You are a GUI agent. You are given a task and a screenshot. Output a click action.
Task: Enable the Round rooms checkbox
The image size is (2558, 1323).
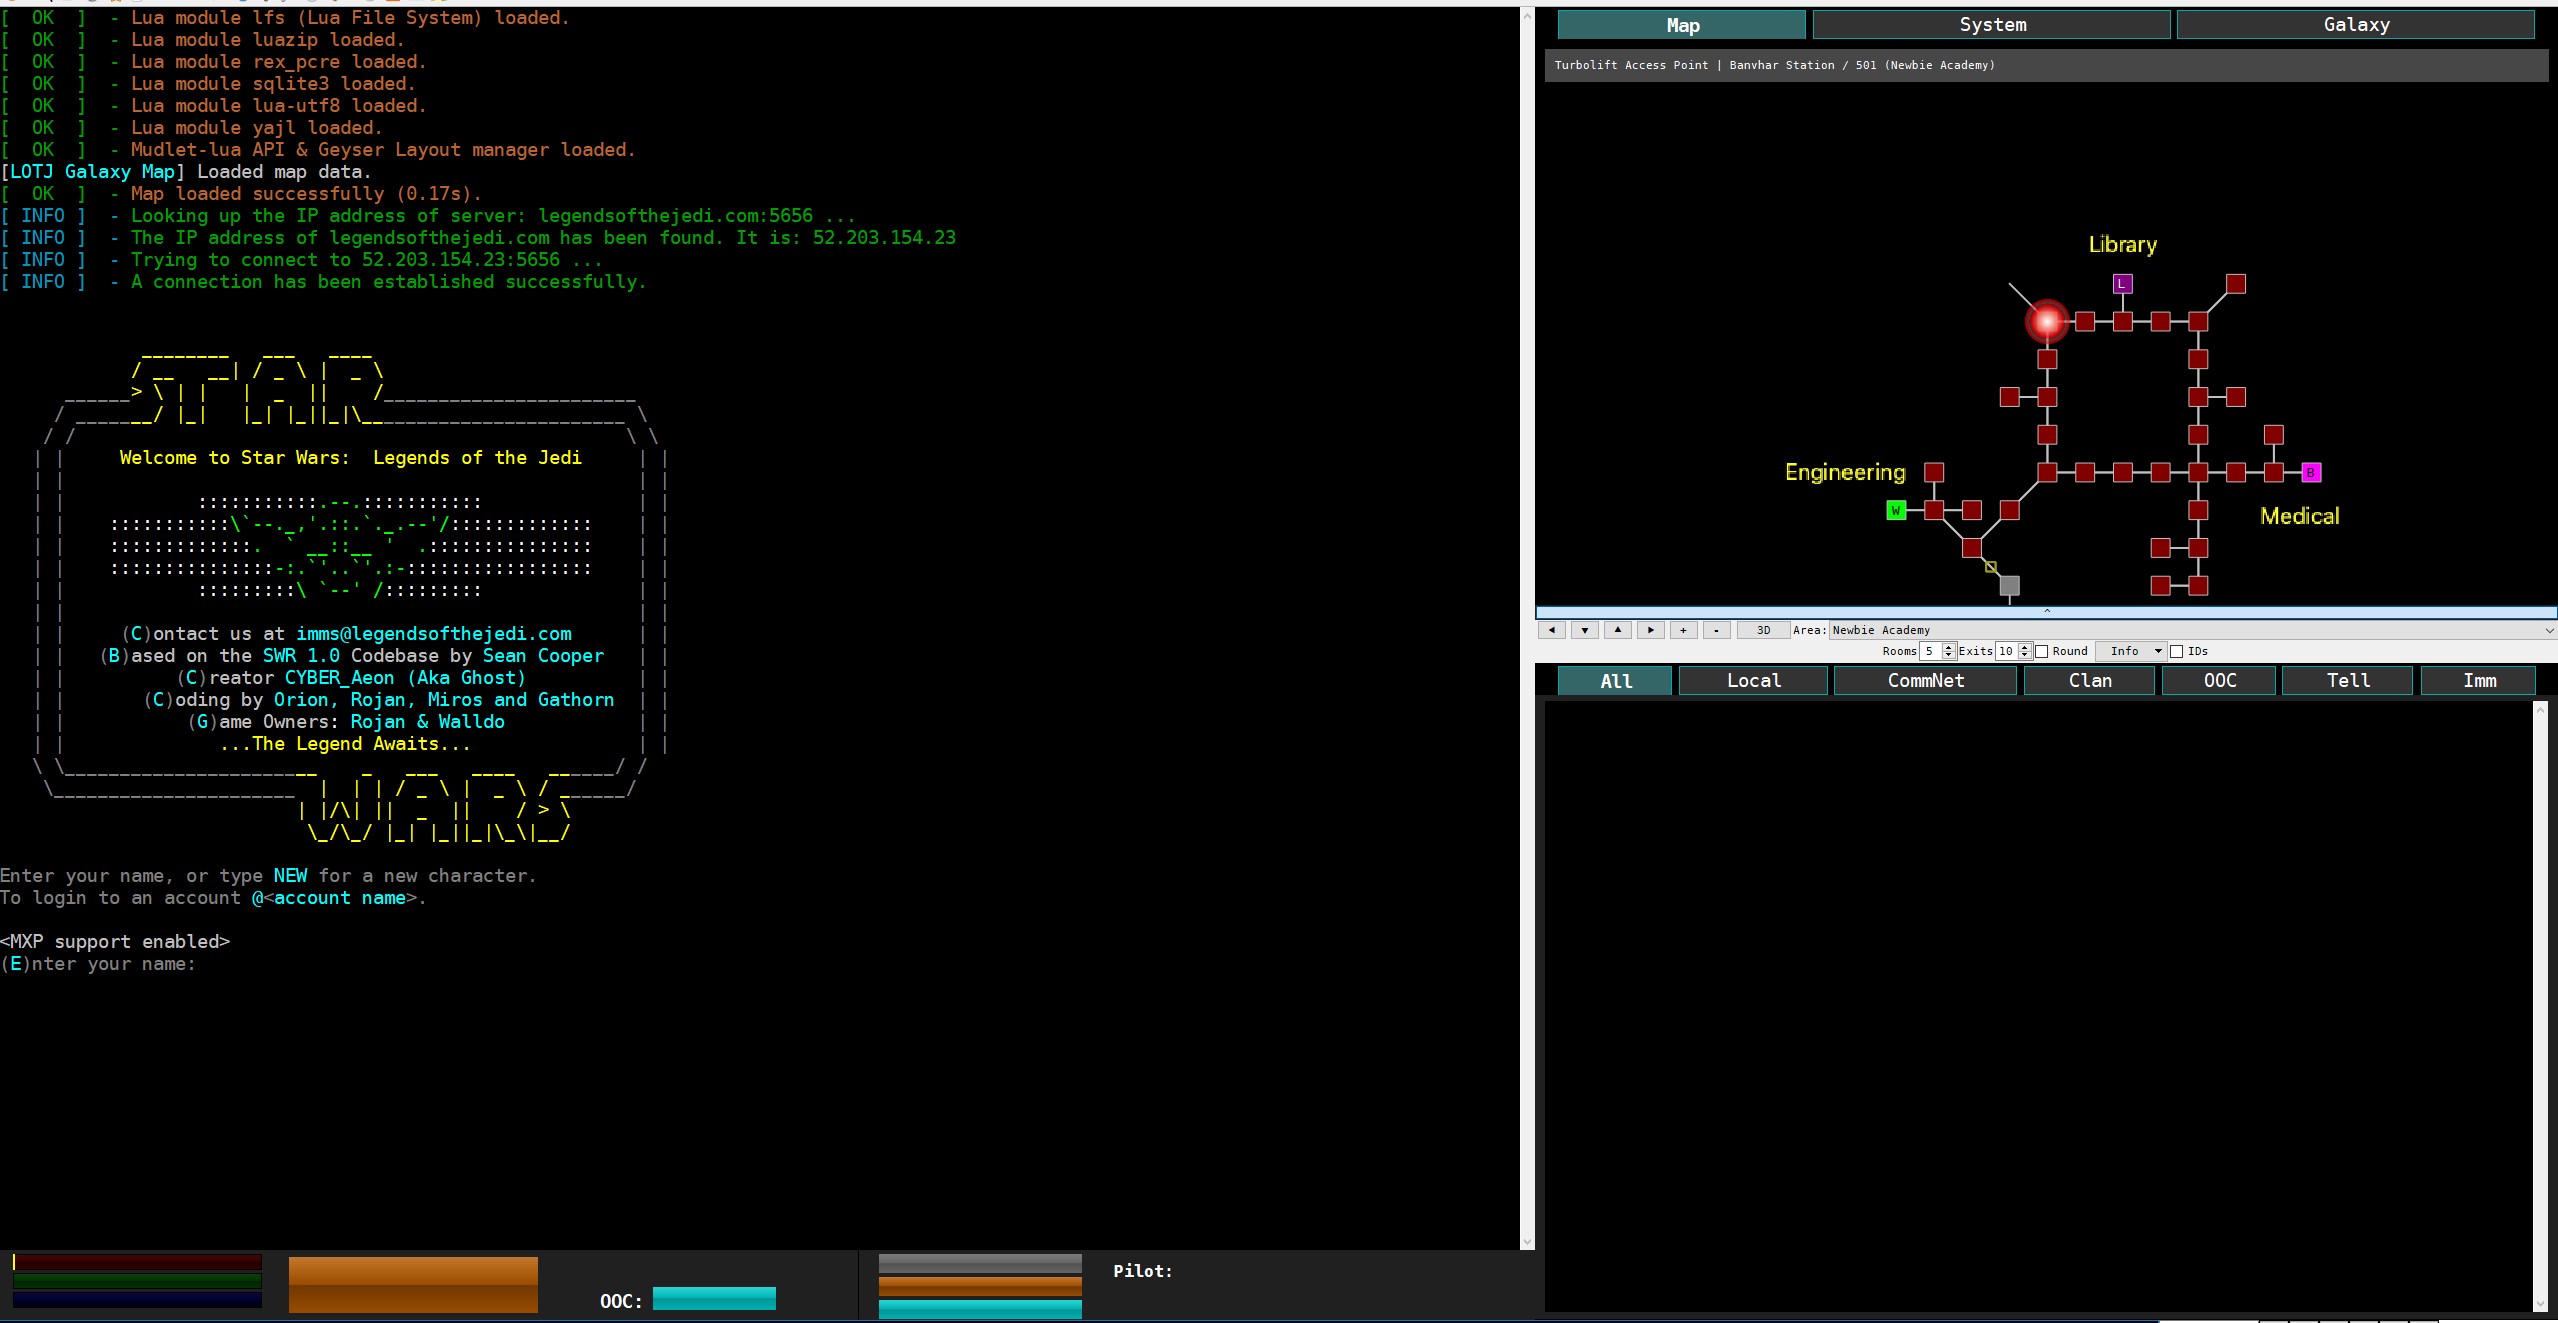pos(2042,652)
